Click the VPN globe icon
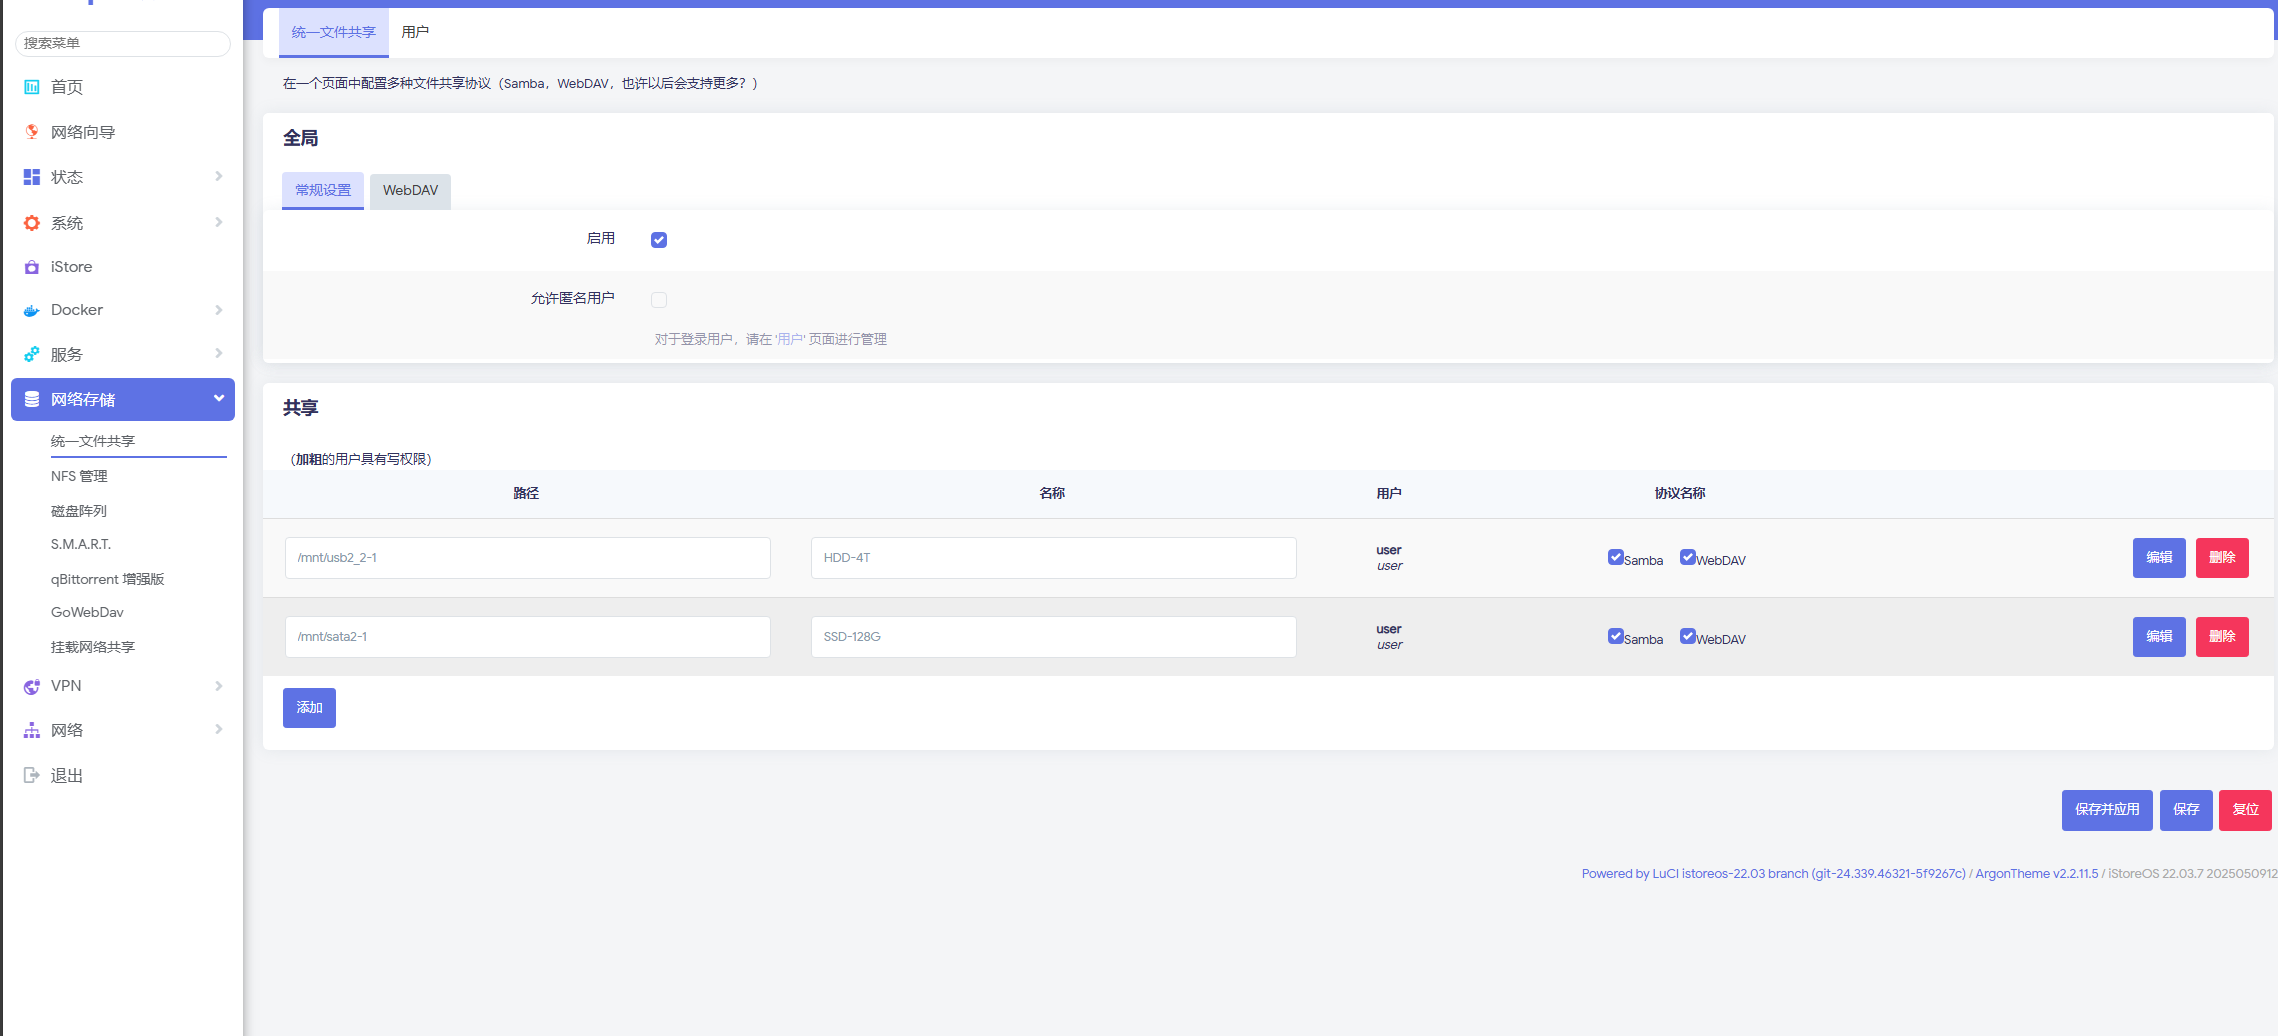This screenshot has width=2278, height=1036. (x=32, y=686)
